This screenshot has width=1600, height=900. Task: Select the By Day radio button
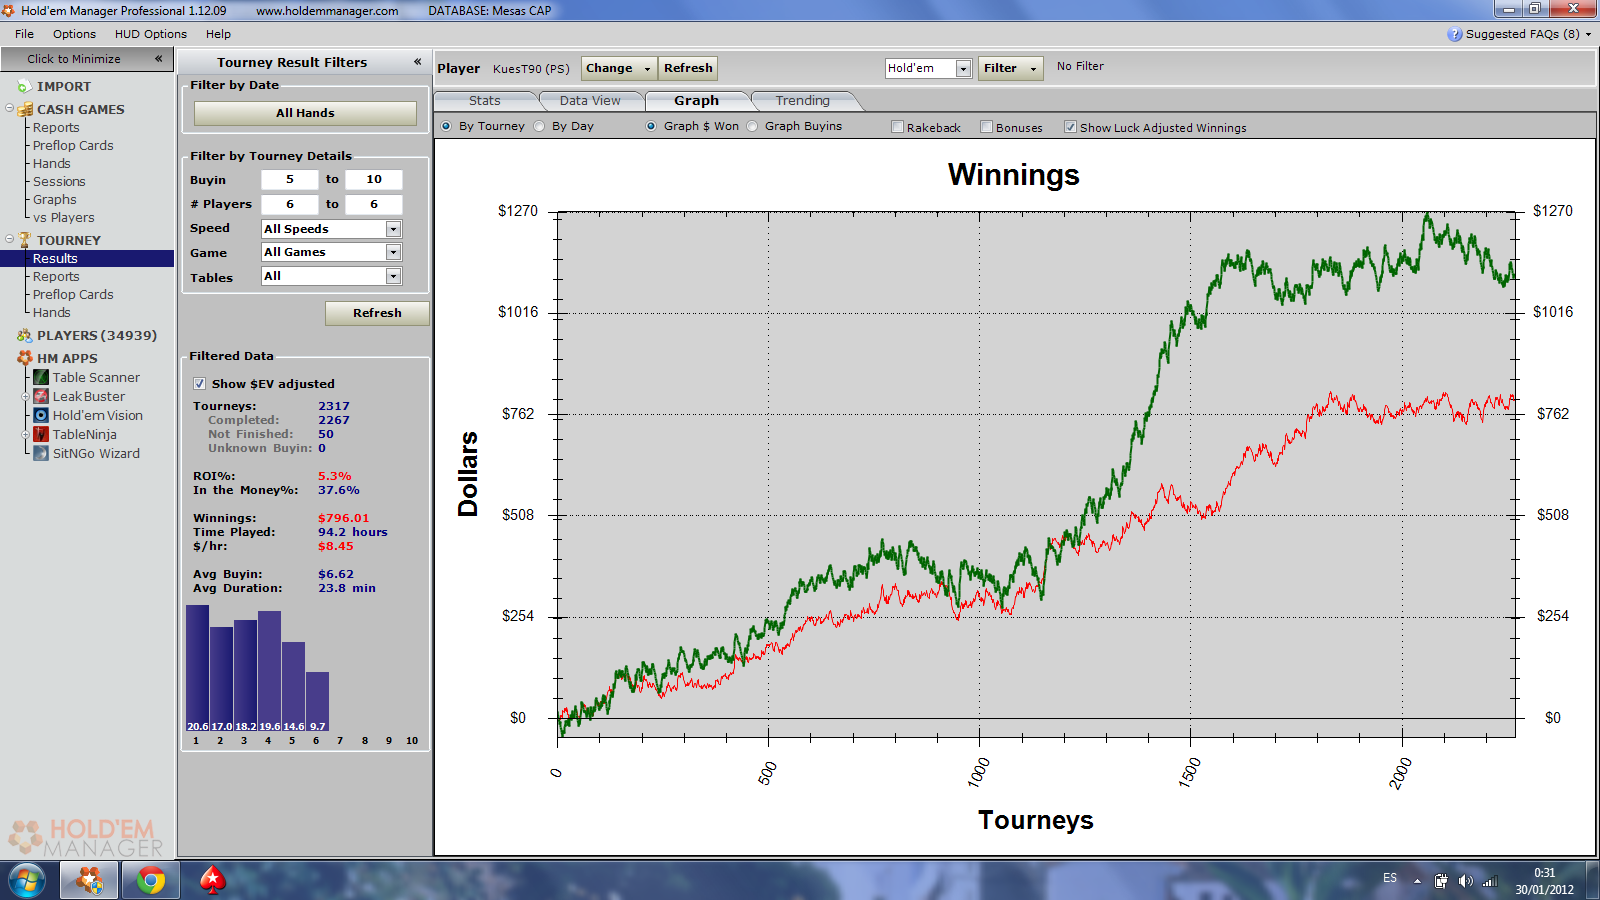[539, 126]
